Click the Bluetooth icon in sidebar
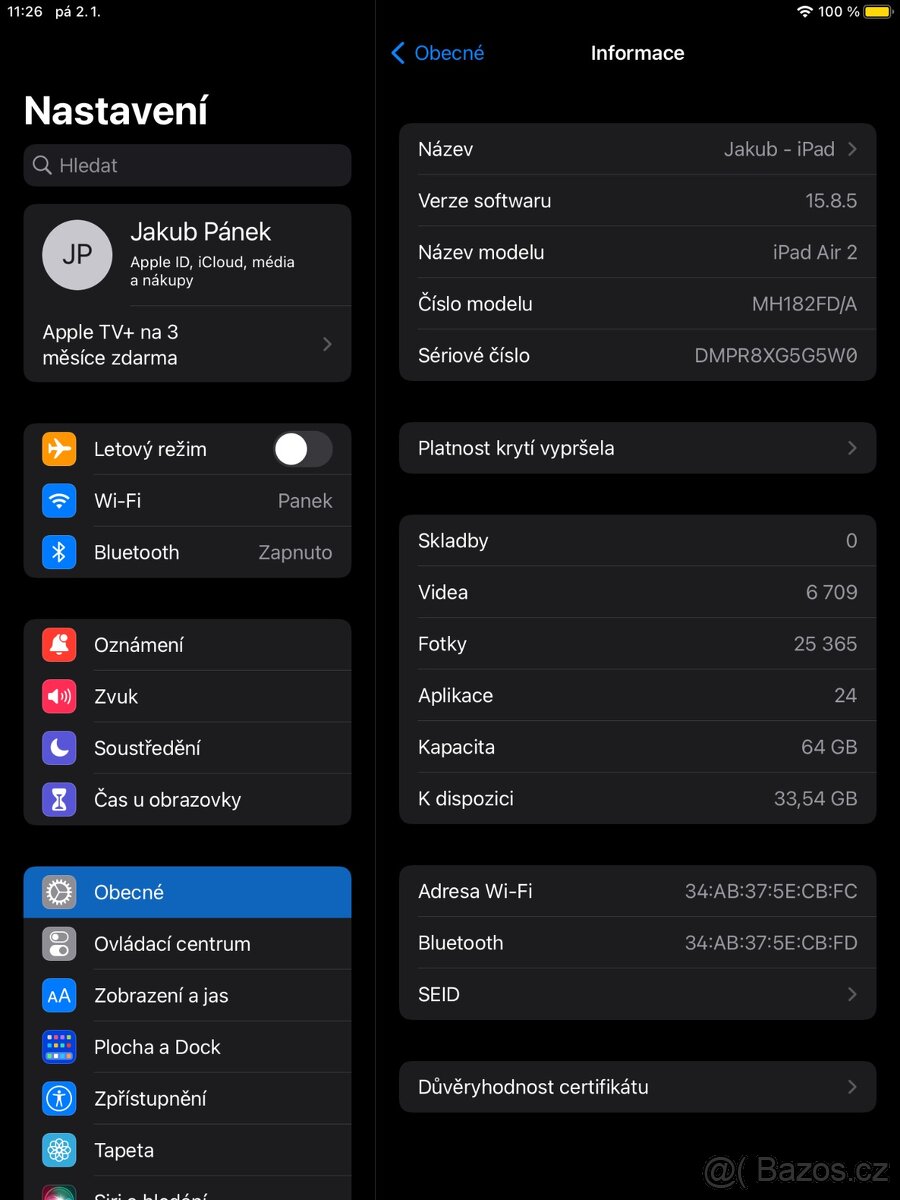The height and width of the screenshot is (1200, 900). pyautogui.click(x=59, y=552)
